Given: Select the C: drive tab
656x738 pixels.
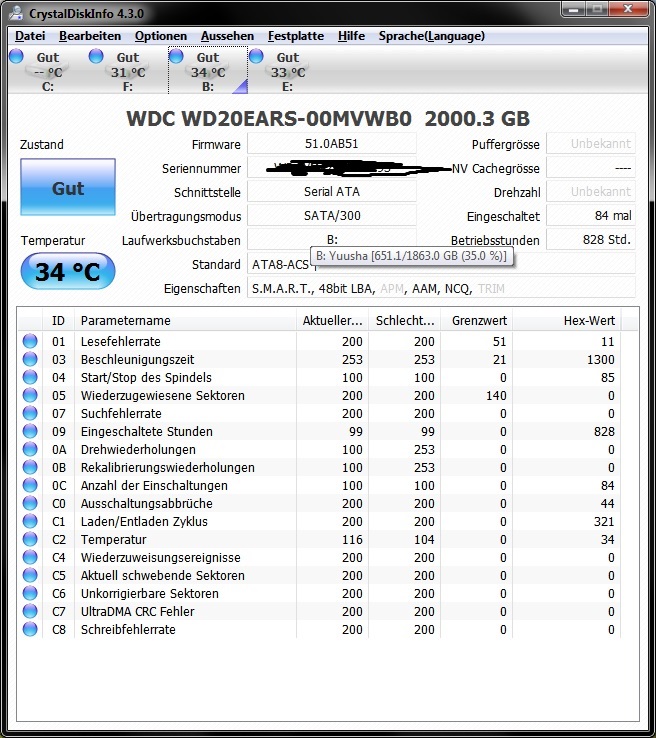Looking at the screenshot, I should 48,71.
